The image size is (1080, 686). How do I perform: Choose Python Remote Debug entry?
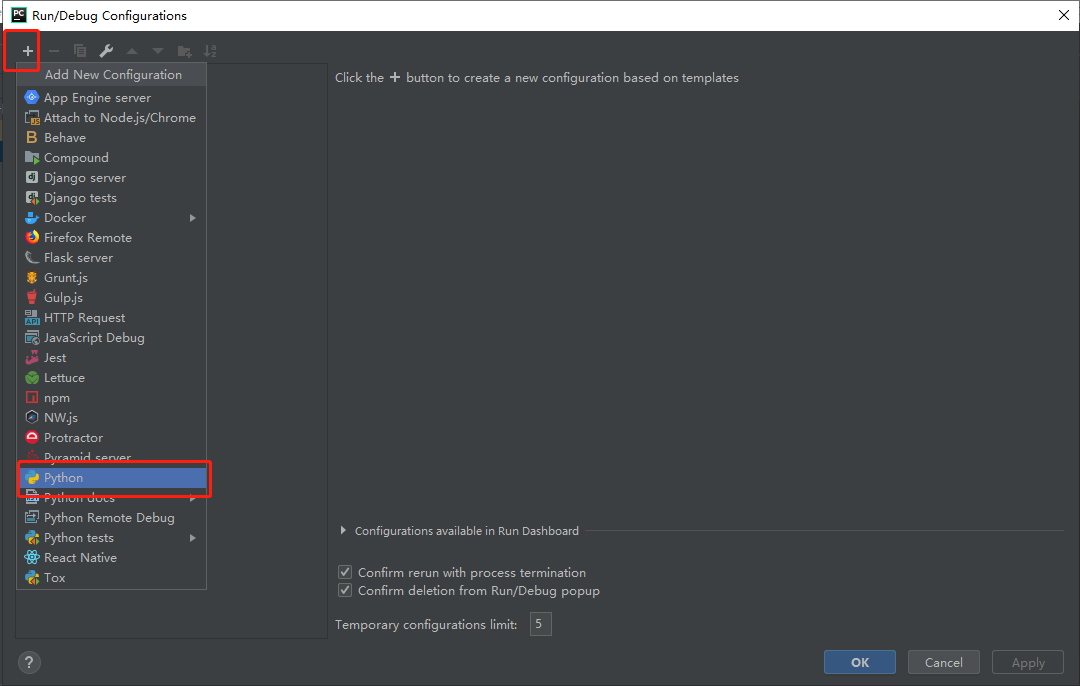(x=112, y=517)
